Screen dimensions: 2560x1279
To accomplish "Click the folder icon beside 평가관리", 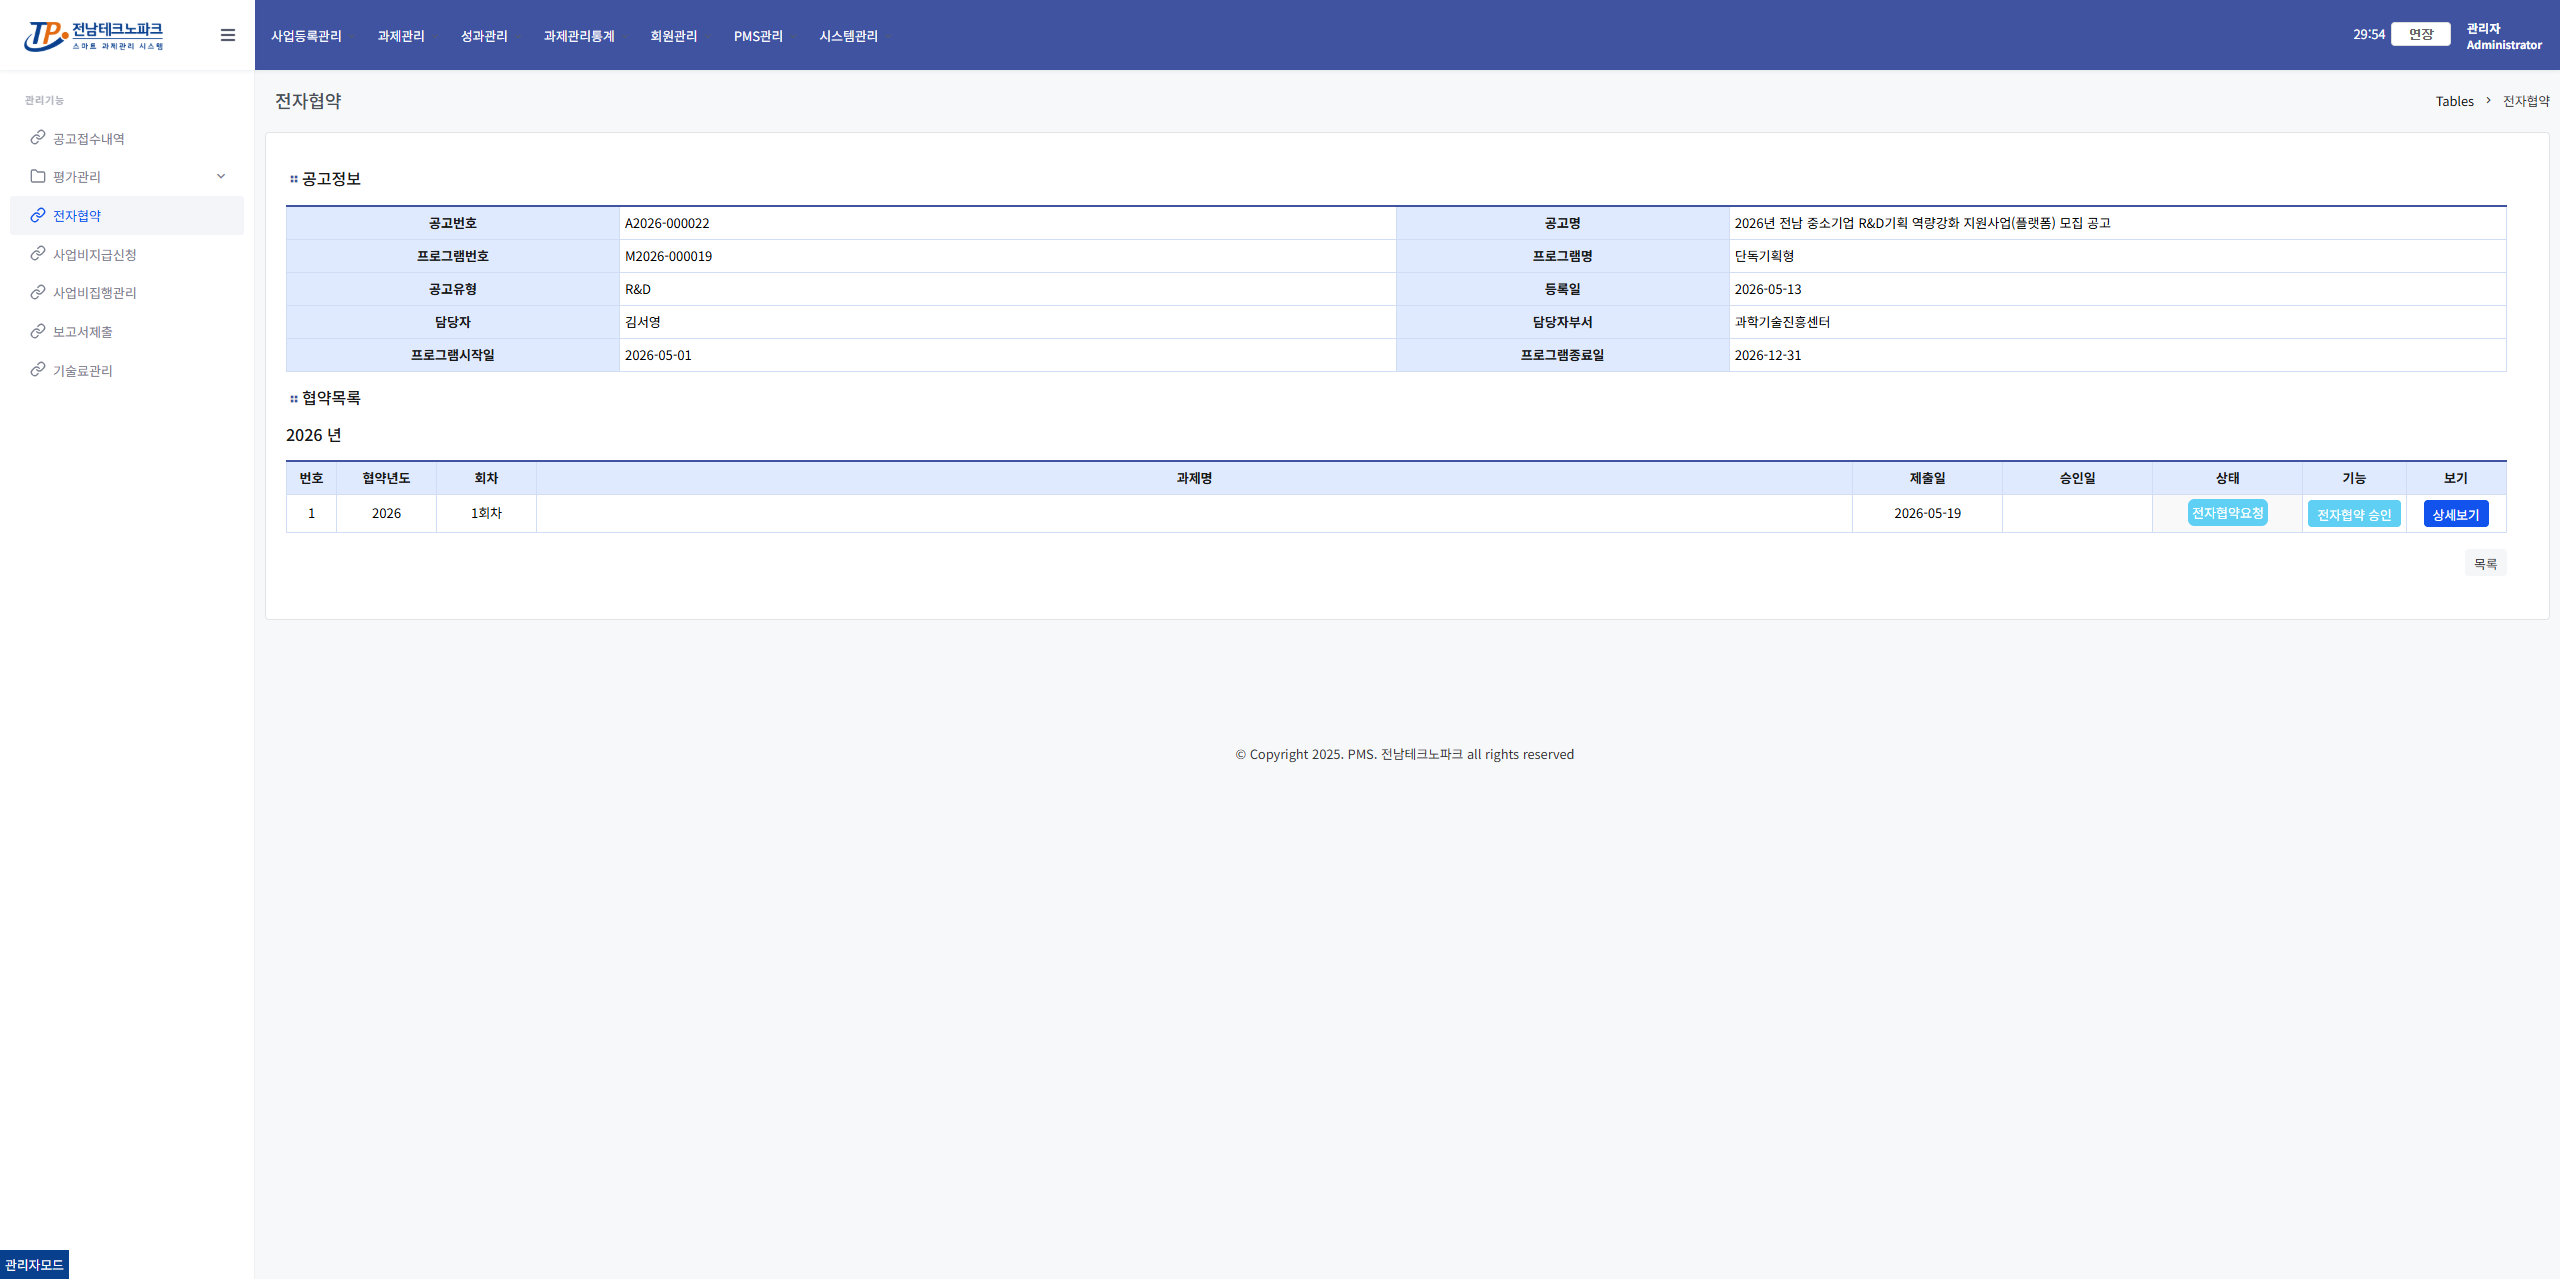I will point(38,176).
